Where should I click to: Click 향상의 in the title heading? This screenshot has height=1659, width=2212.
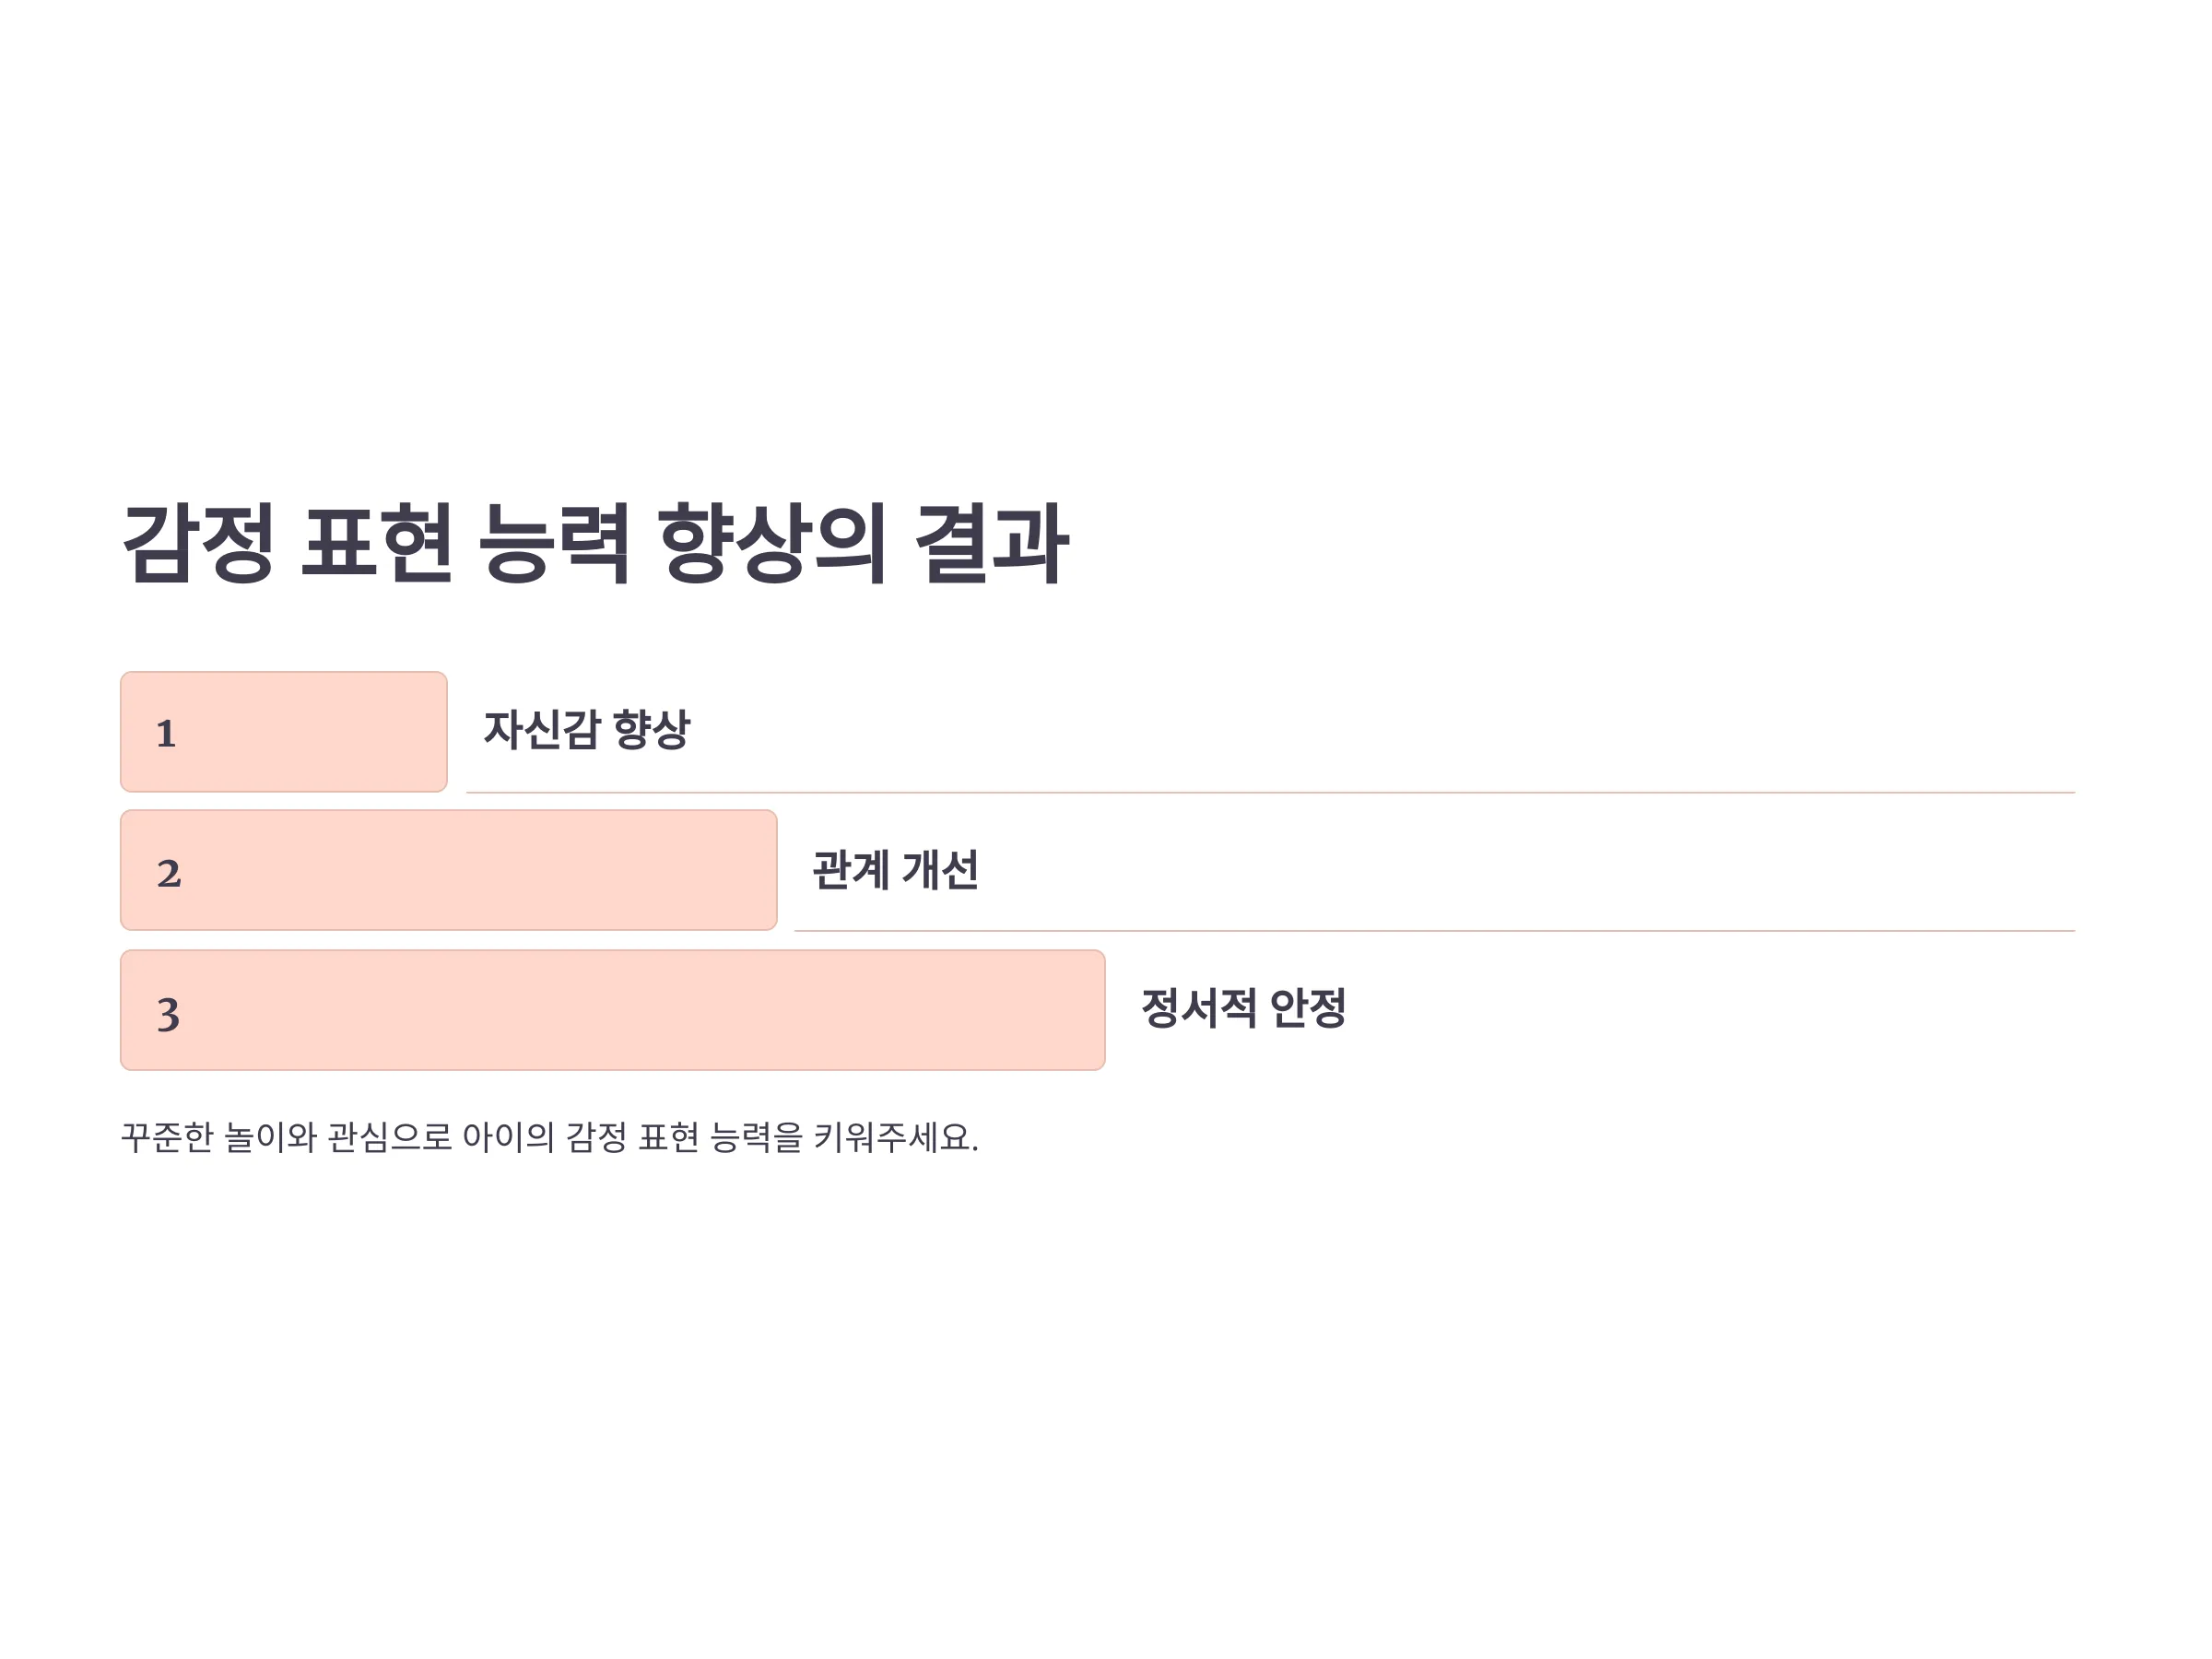772,543
